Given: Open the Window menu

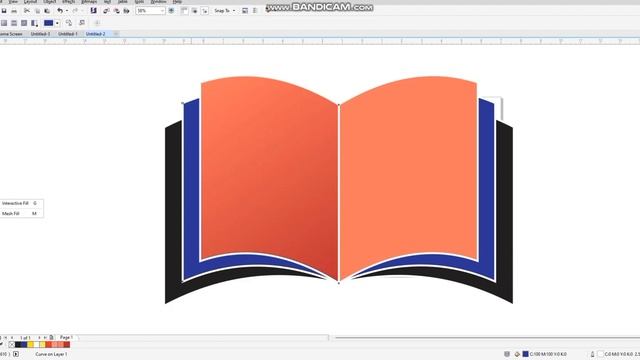Looking at the screenshot, I should [158, 2].
